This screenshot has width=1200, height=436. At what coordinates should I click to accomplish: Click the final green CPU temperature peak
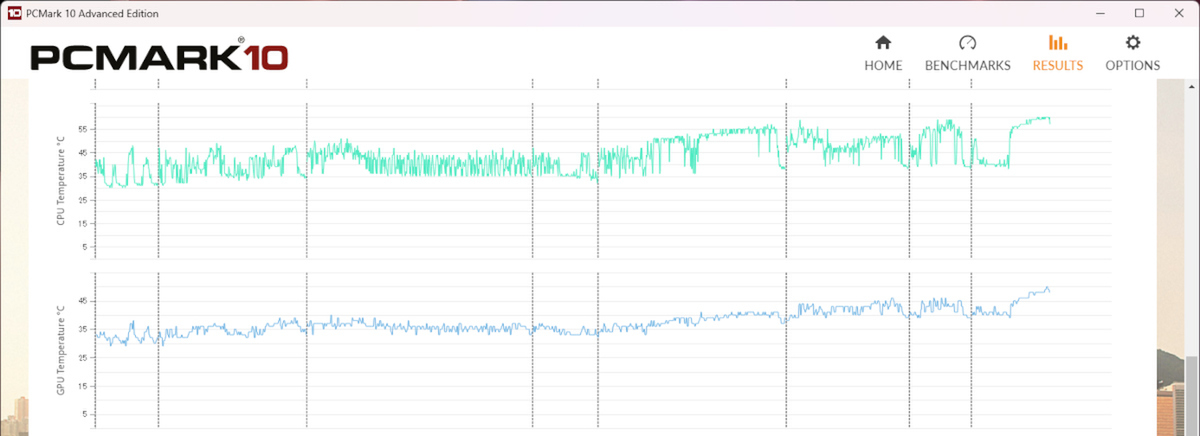click(1044, 118)
